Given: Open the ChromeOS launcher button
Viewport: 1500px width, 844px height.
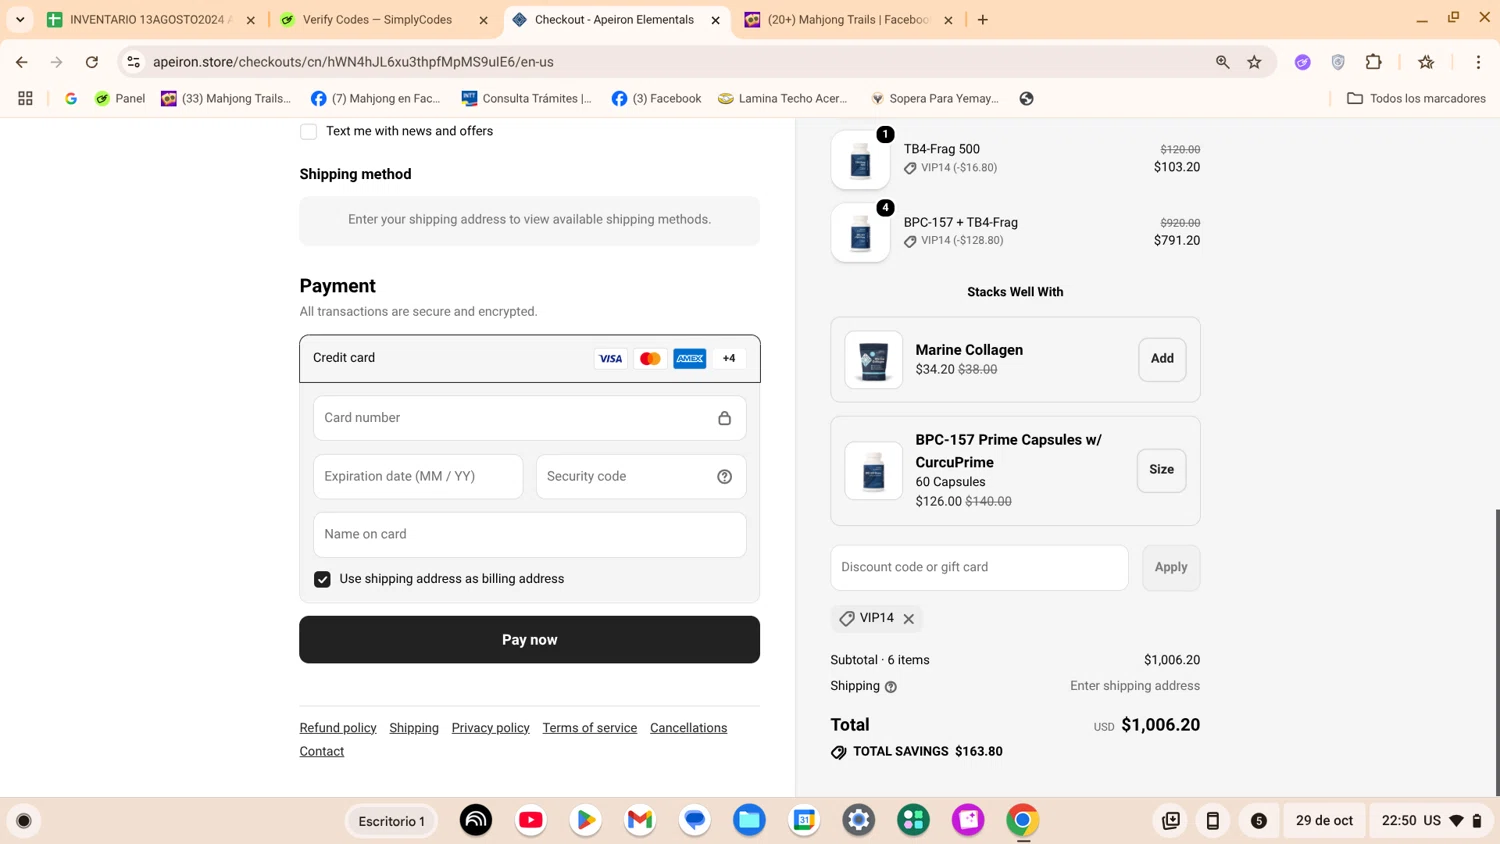Looking at the screenshot, I should point(24,821).
